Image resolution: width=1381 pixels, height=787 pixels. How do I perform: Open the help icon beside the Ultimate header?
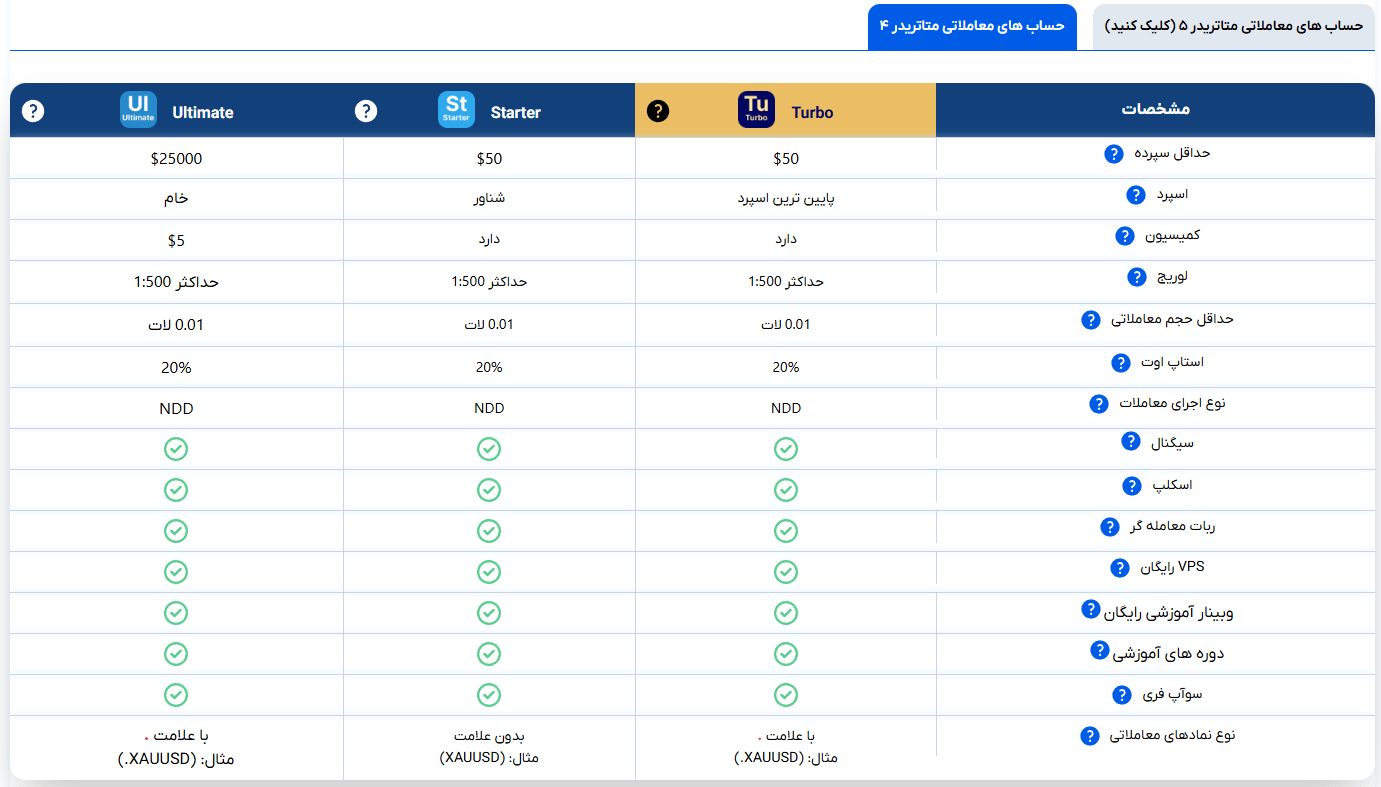(x=33, y=110)
